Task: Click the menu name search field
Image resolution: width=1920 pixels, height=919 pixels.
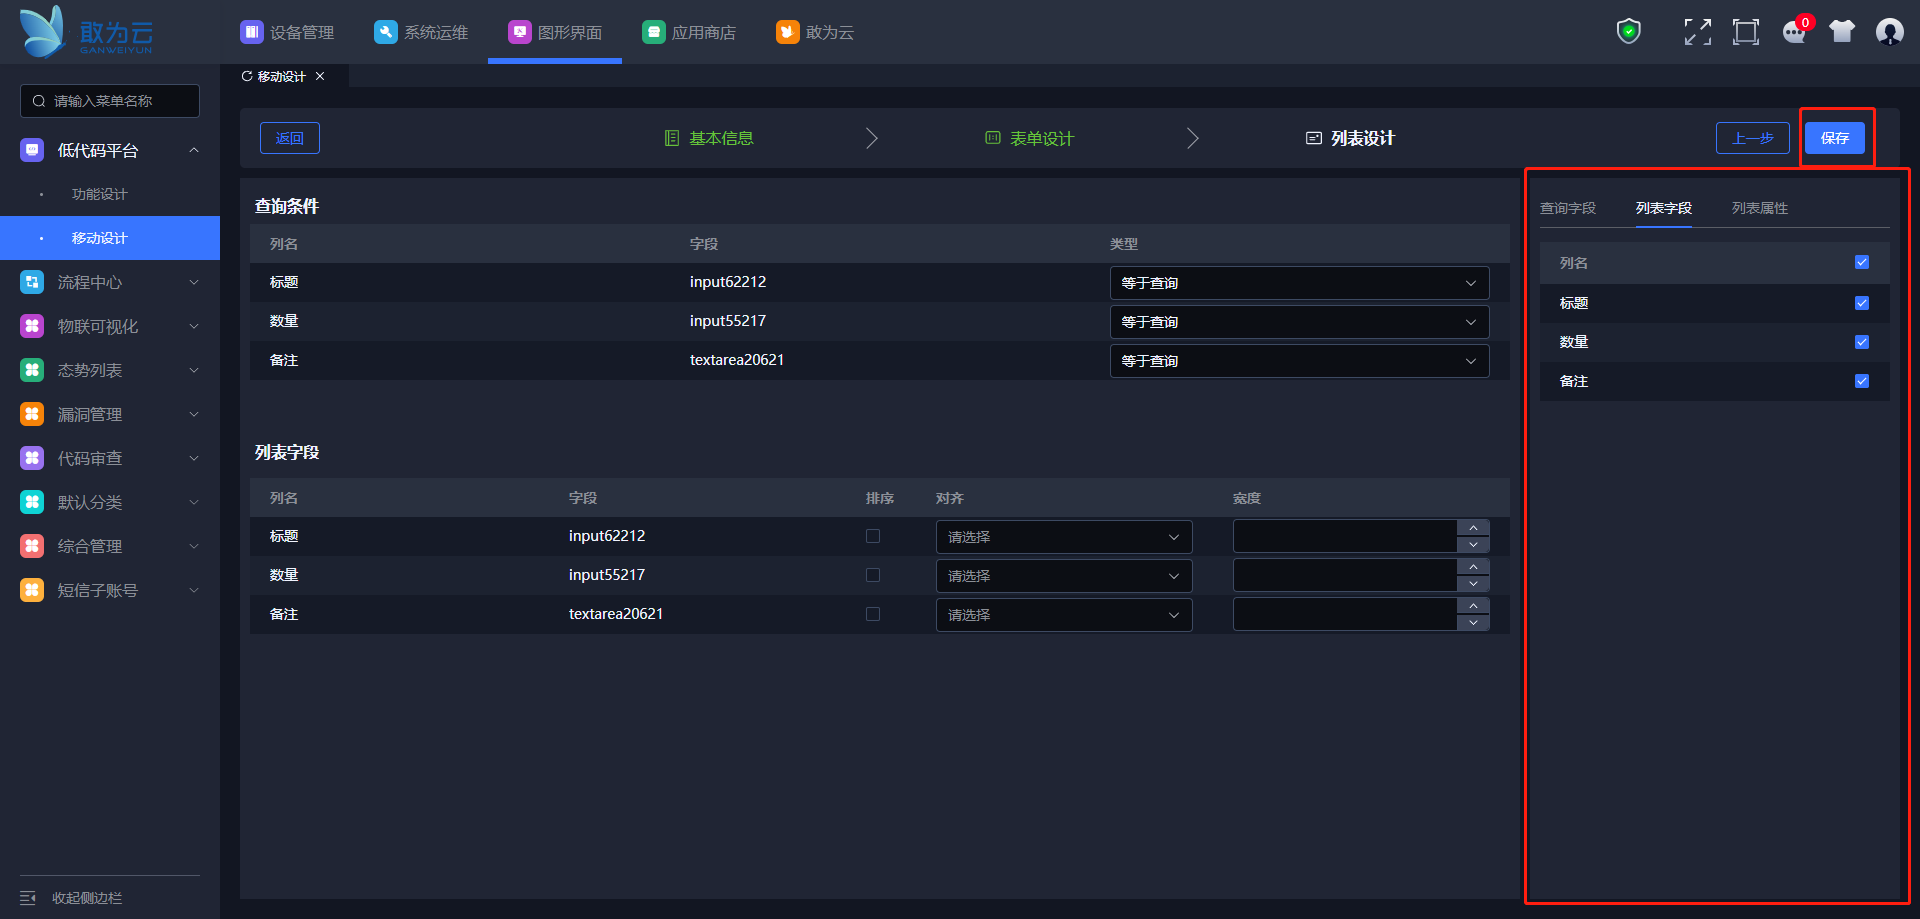Action: coord(110,101)
